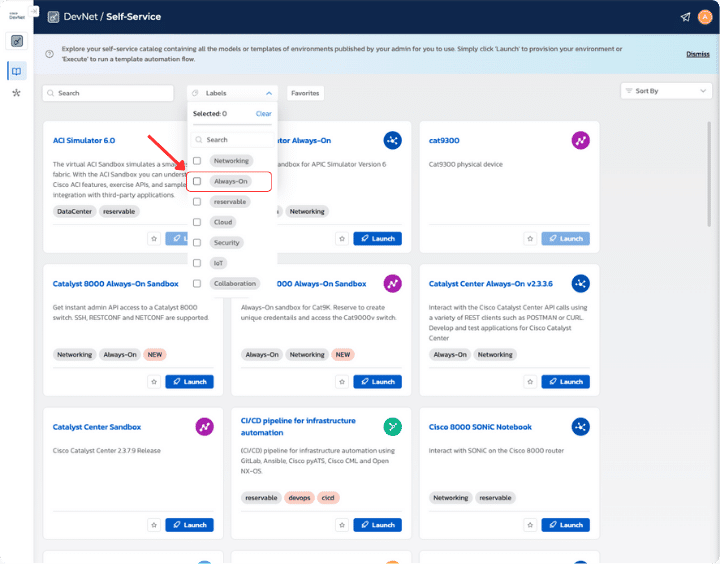The height and width of the screenshot is (564, 720).
Task: Launch the Cisco 8000 SONiC Notebook
Action: coord(565,525)
